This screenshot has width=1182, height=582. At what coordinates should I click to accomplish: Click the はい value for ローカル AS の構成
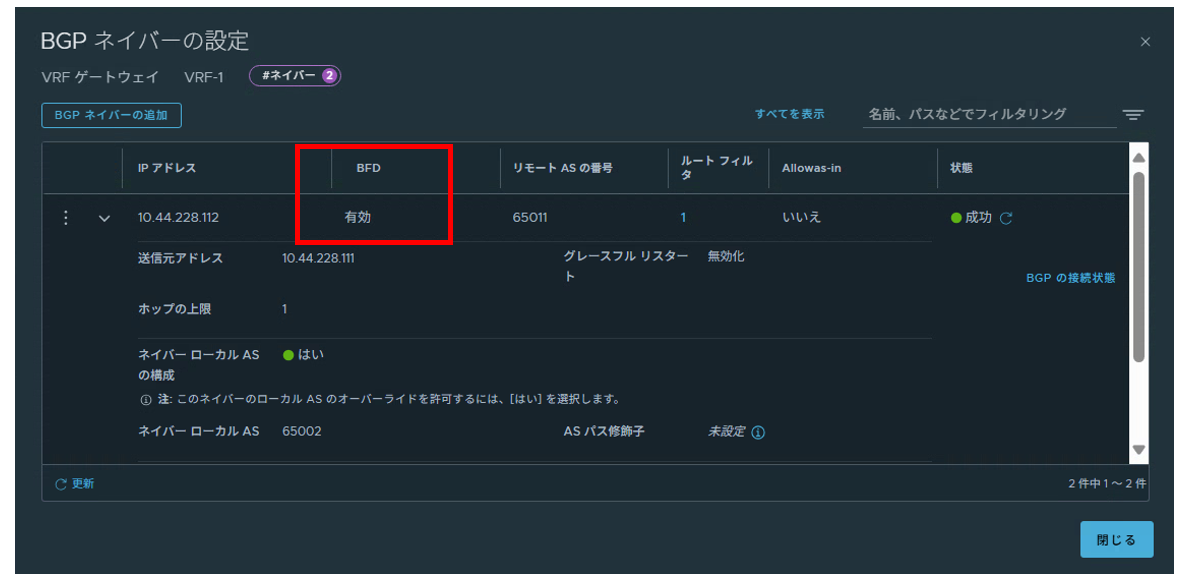[x=311, y=355]
